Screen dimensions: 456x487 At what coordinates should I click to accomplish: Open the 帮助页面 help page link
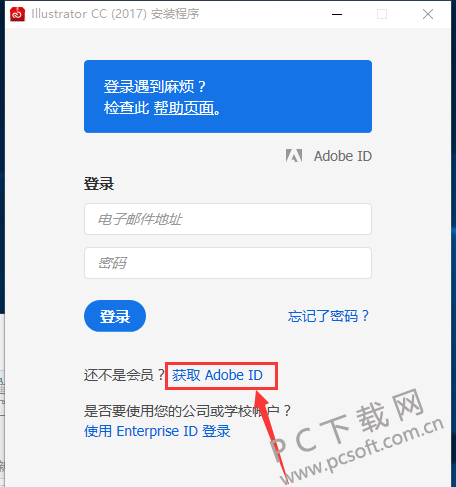coord(184,108)
